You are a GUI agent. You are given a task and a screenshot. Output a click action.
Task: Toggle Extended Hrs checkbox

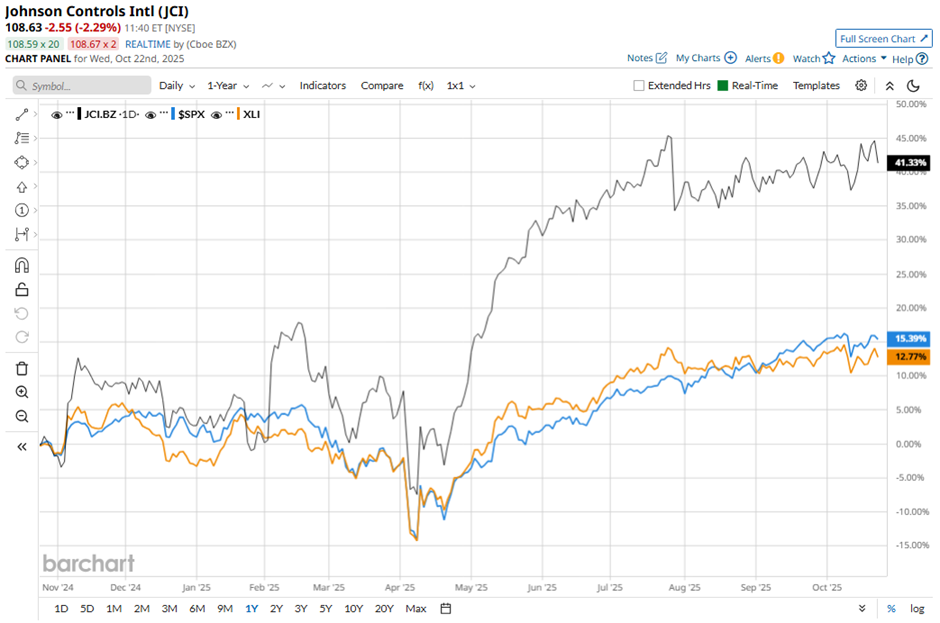(639, 86)
